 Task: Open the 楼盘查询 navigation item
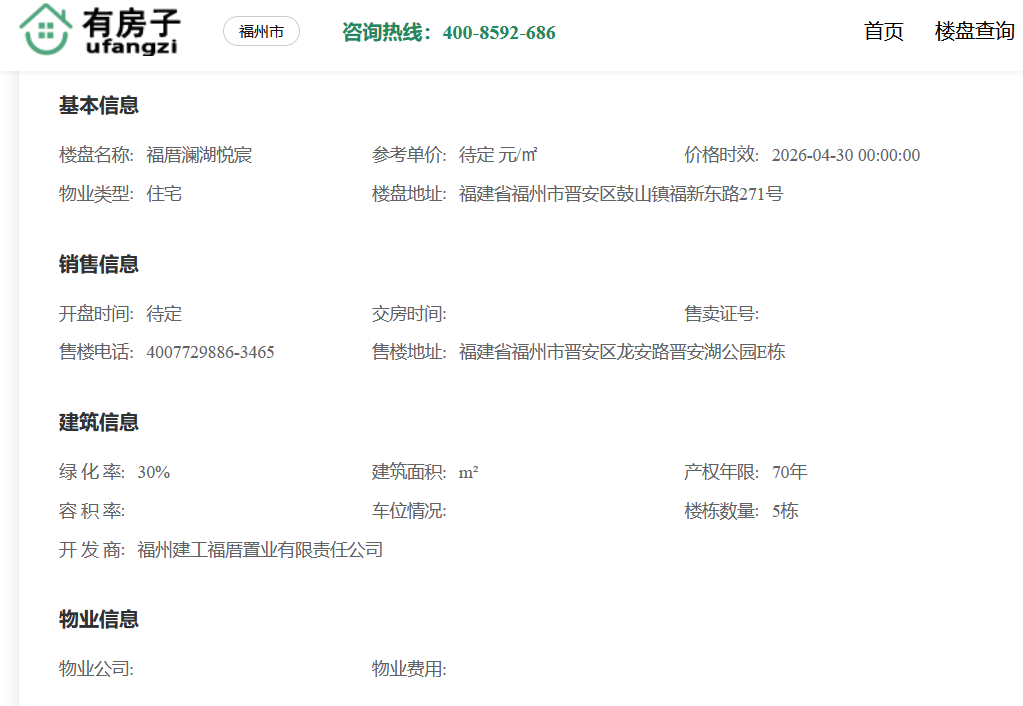click(x=974, y=31)
